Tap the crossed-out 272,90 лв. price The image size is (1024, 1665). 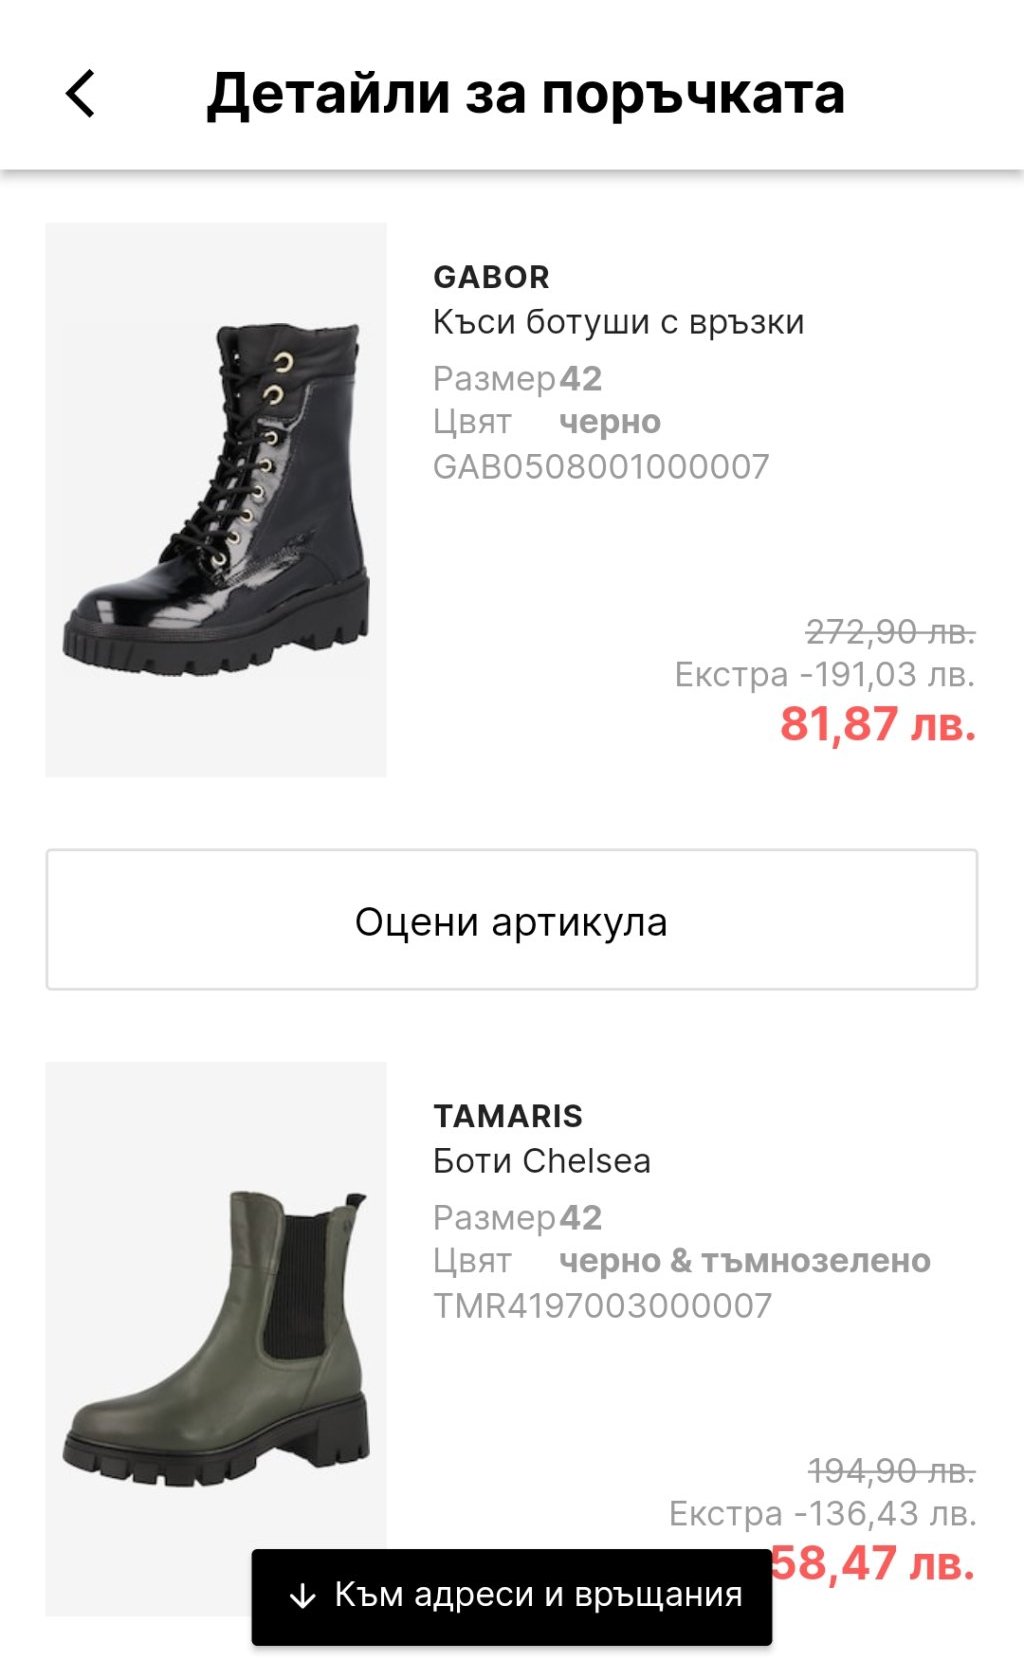tap(890, 632)
